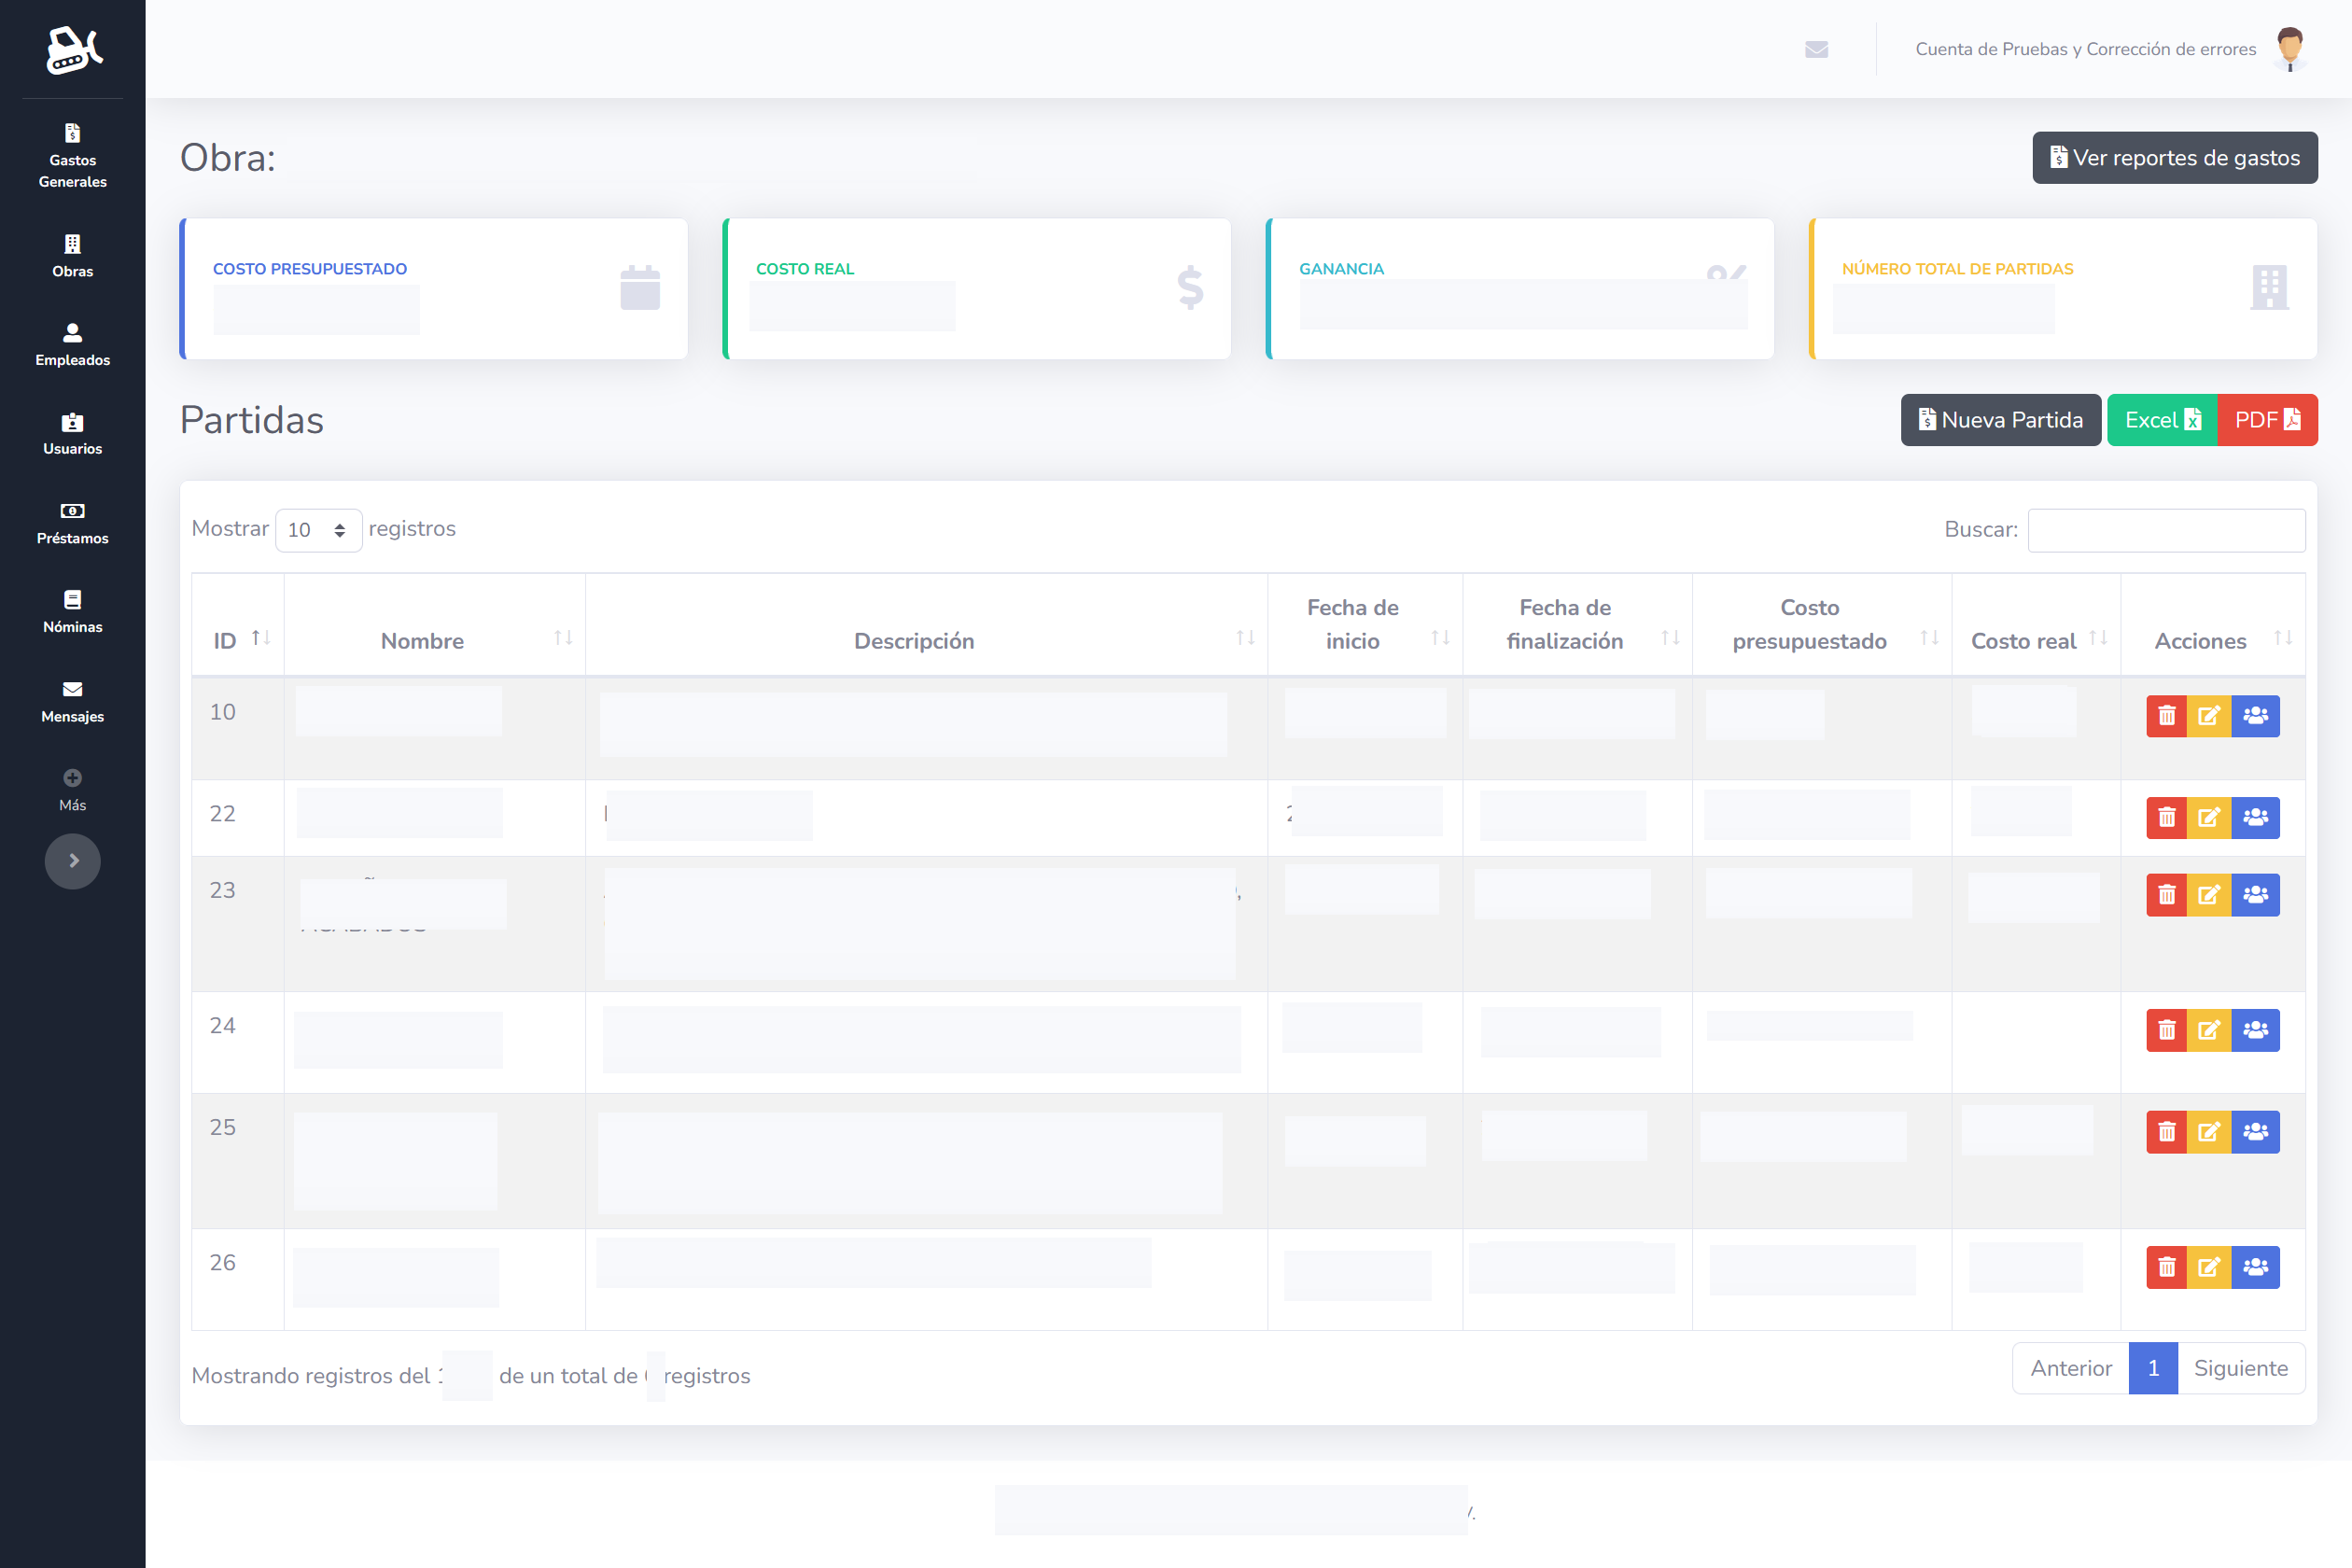This screenshot has width=2352, height=1568.
Task: Click Ver reportes de gastos button
Action: coord(2175,158)
